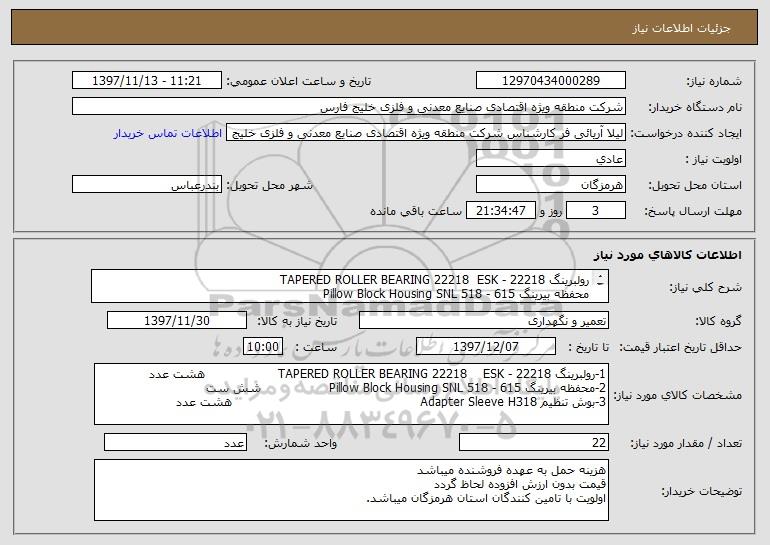This screenshot has width=770, height=545.
Task: Click the label مهلت ارسال پاسخ
Action: click(x=693, y=212)
